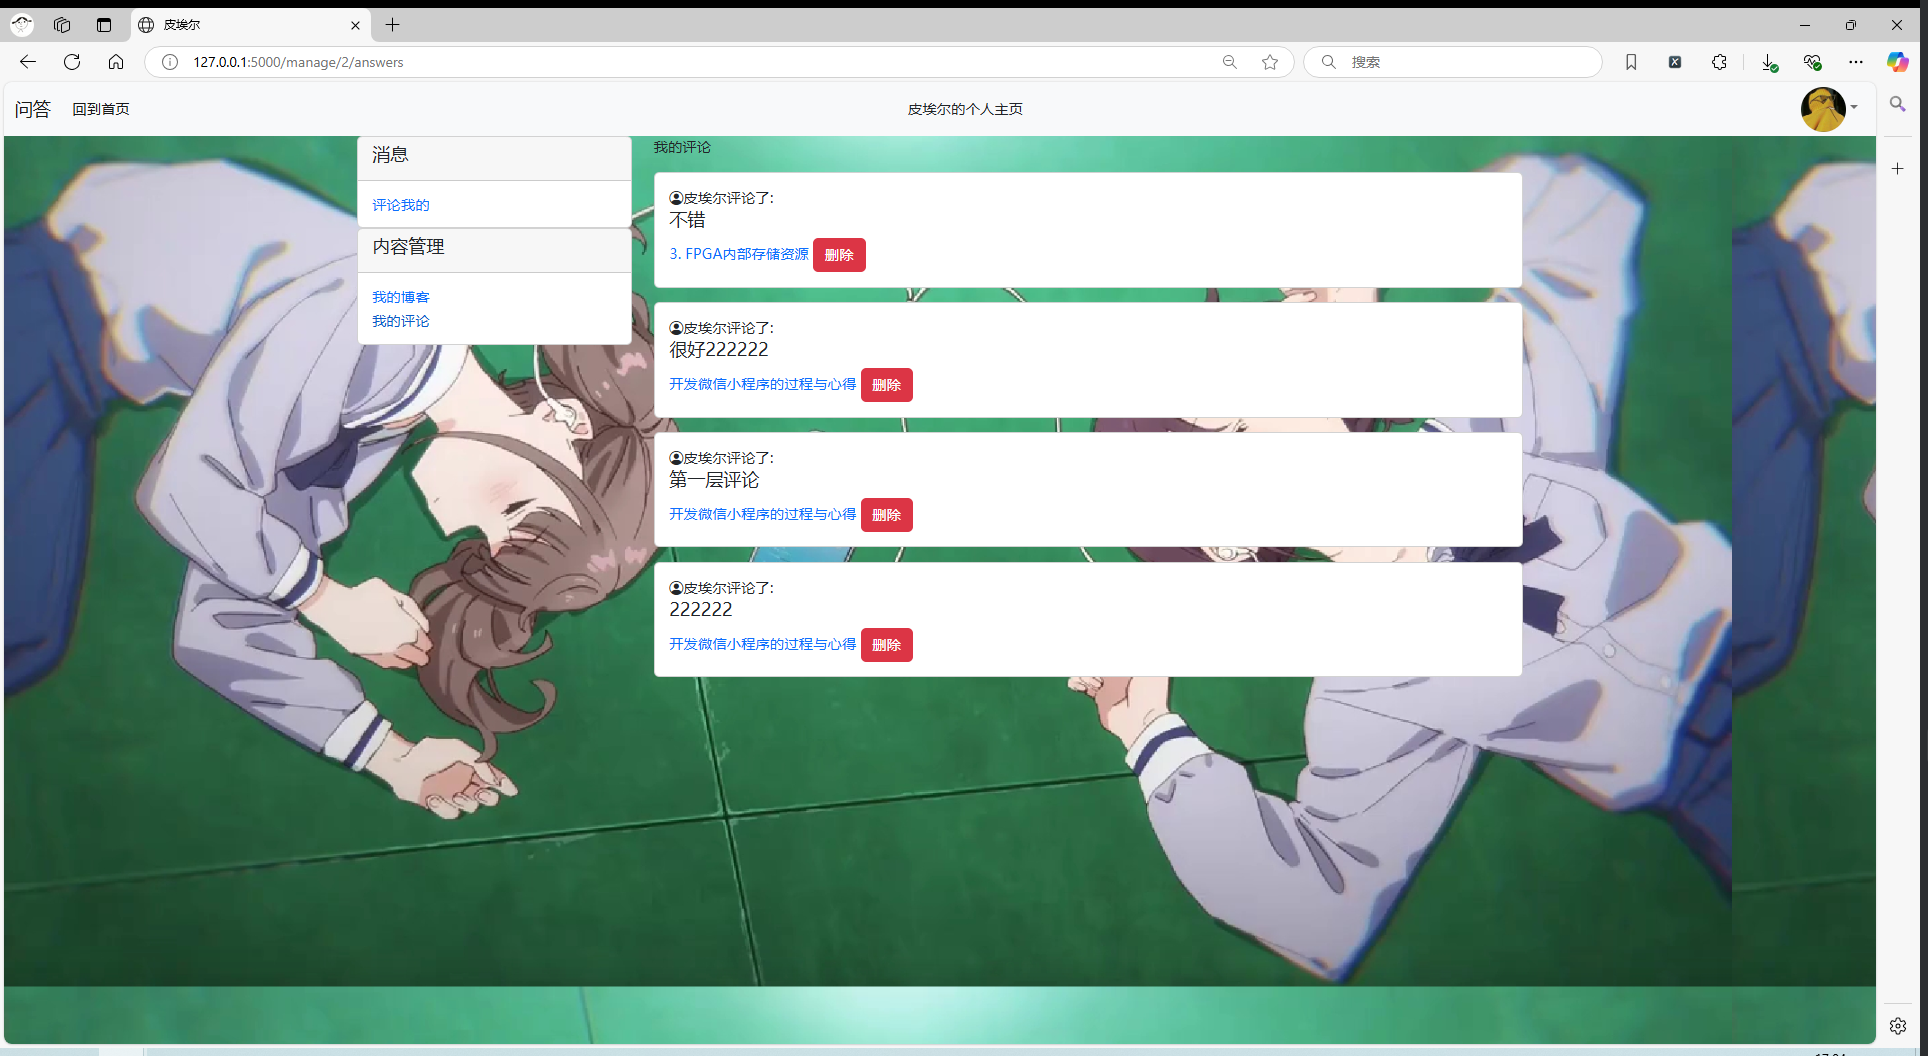Go back using the browser back arrow
1928x1056 pixels.
[x=28, y=62]
